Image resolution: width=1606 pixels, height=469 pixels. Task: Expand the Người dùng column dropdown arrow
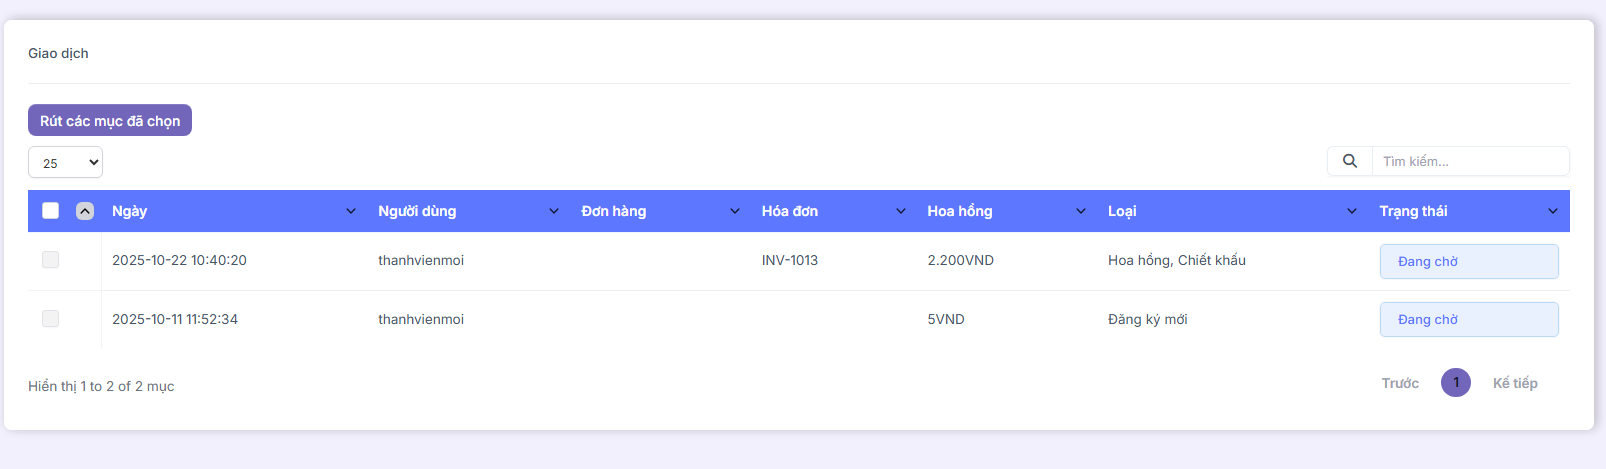554,211
